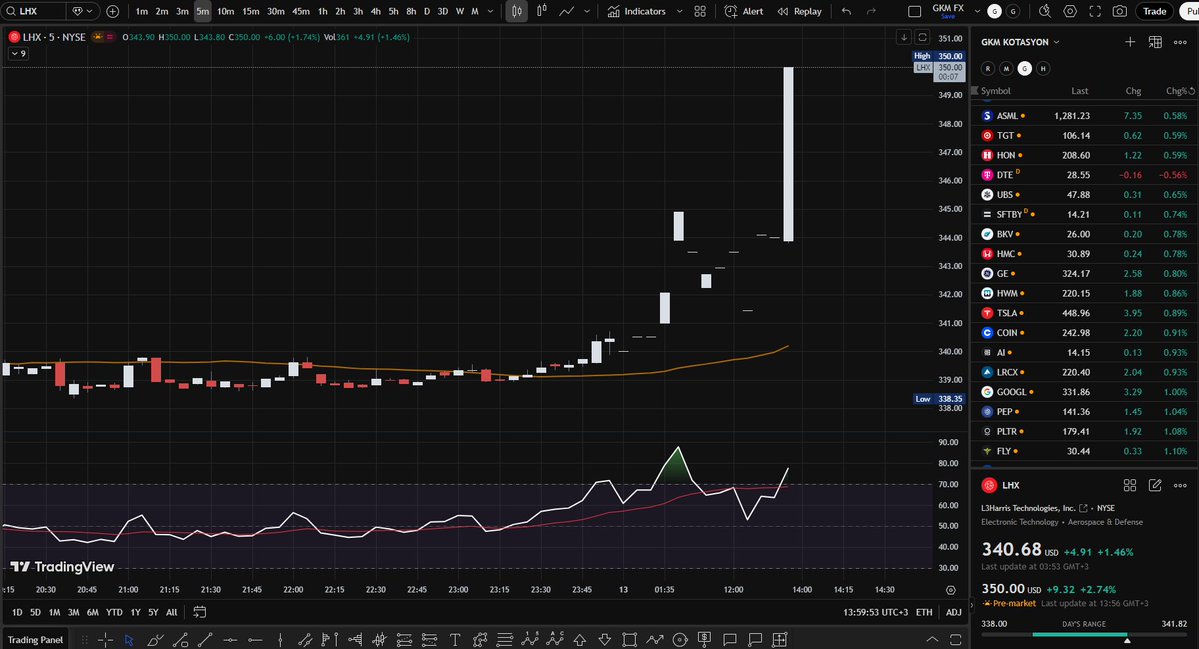Open go to date calendar icon

[x=200, y=612]
